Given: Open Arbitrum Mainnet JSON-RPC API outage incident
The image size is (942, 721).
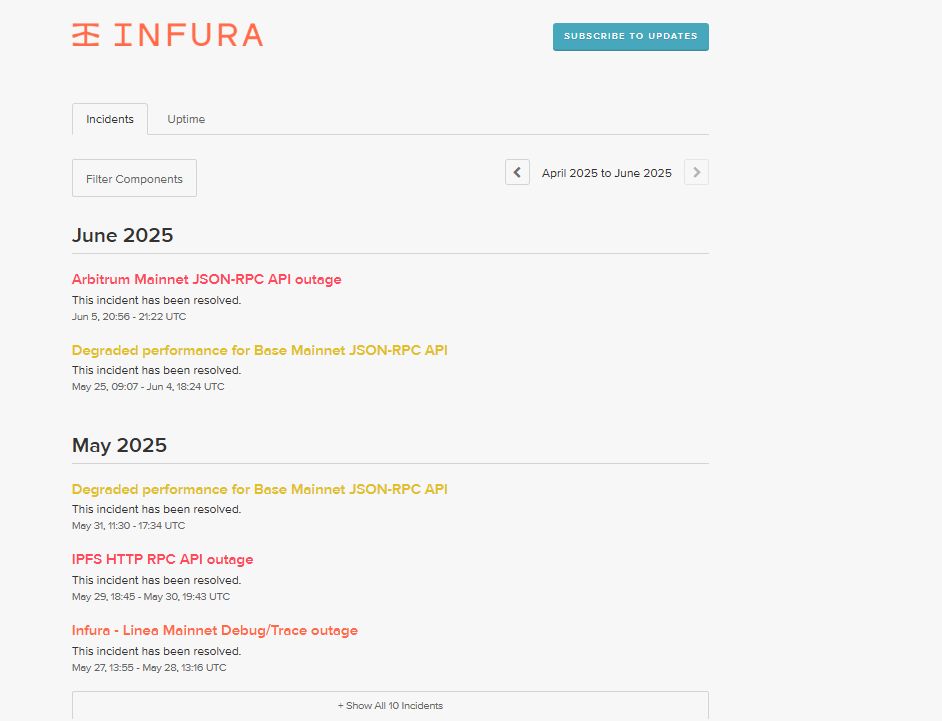Looking at the screenshot, I should pos(207,279).
